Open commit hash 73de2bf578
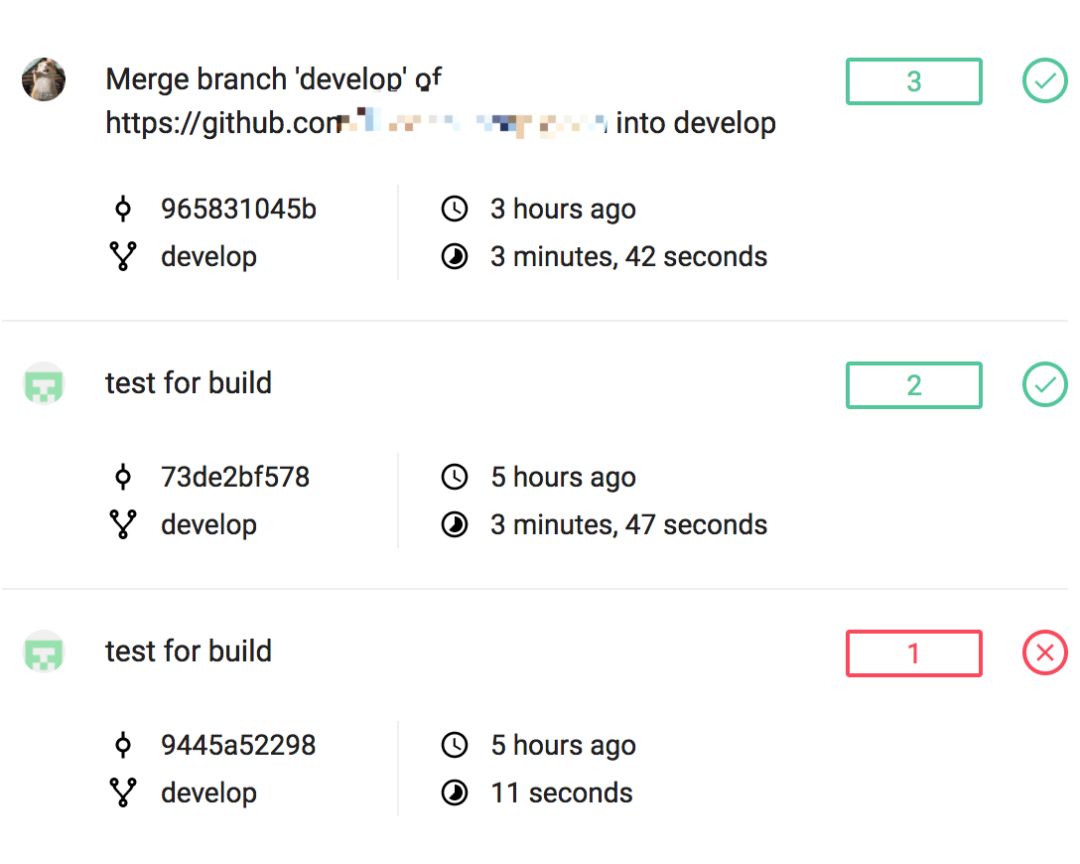Screen dimensions: 1080x864 click(235, 477)
